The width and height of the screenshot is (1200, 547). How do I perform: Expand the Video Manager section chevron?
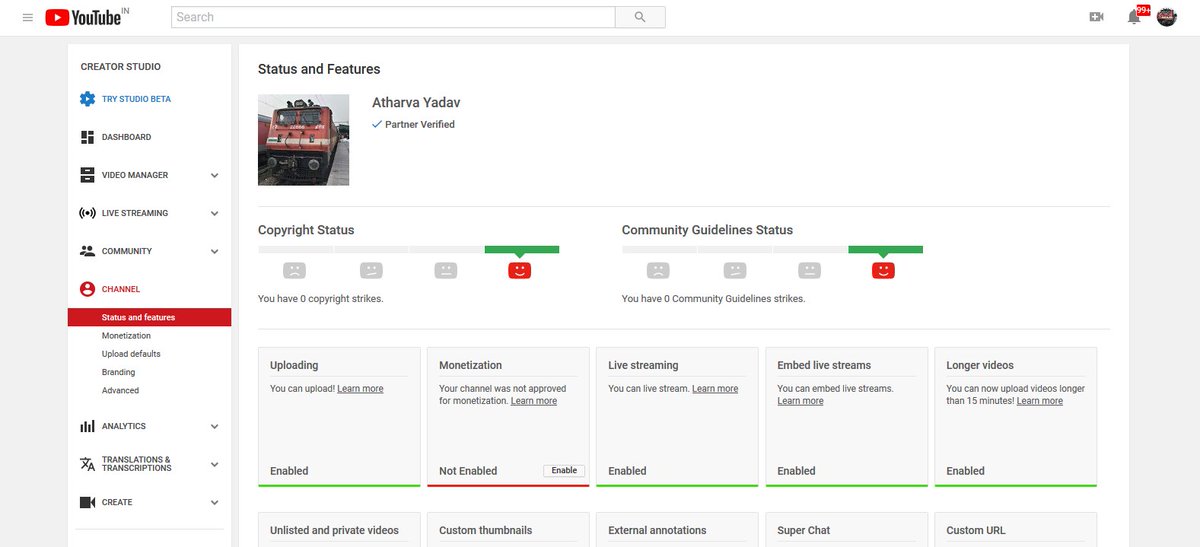click(214, 175)
